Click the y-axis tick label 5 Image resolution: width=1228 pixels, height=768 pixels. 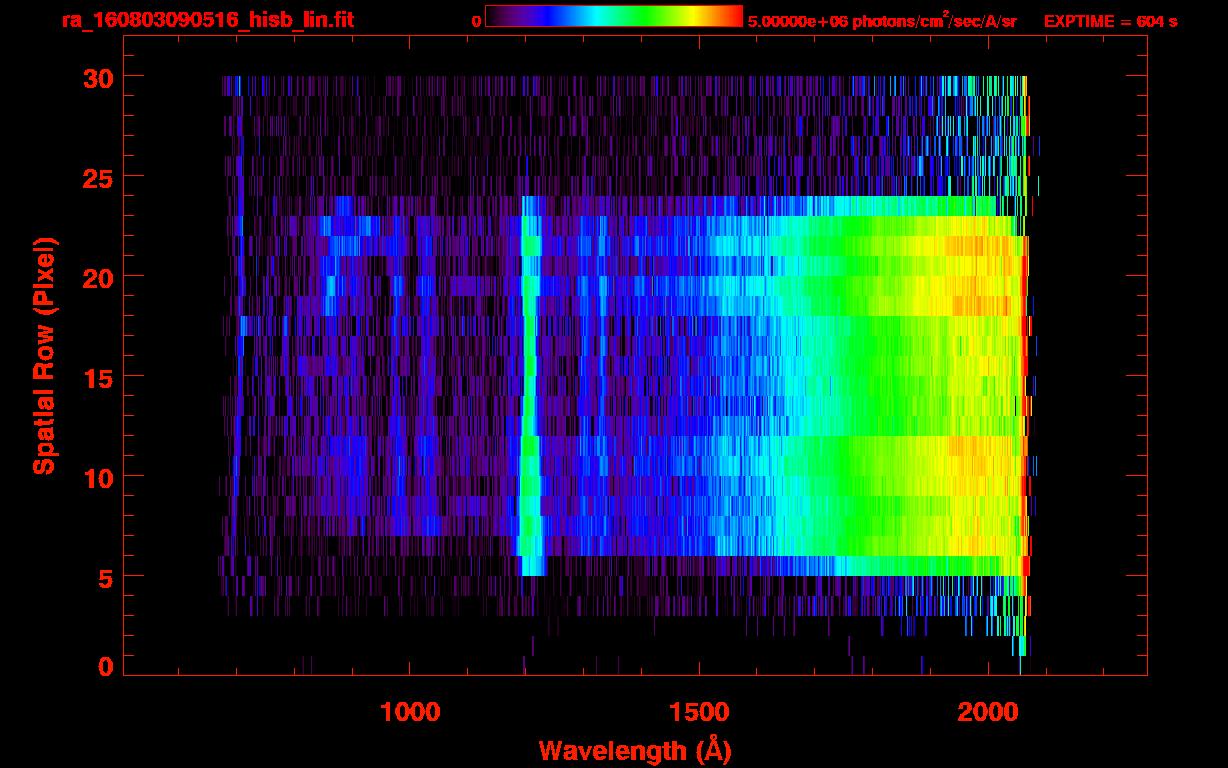click(x=106, y=577)
